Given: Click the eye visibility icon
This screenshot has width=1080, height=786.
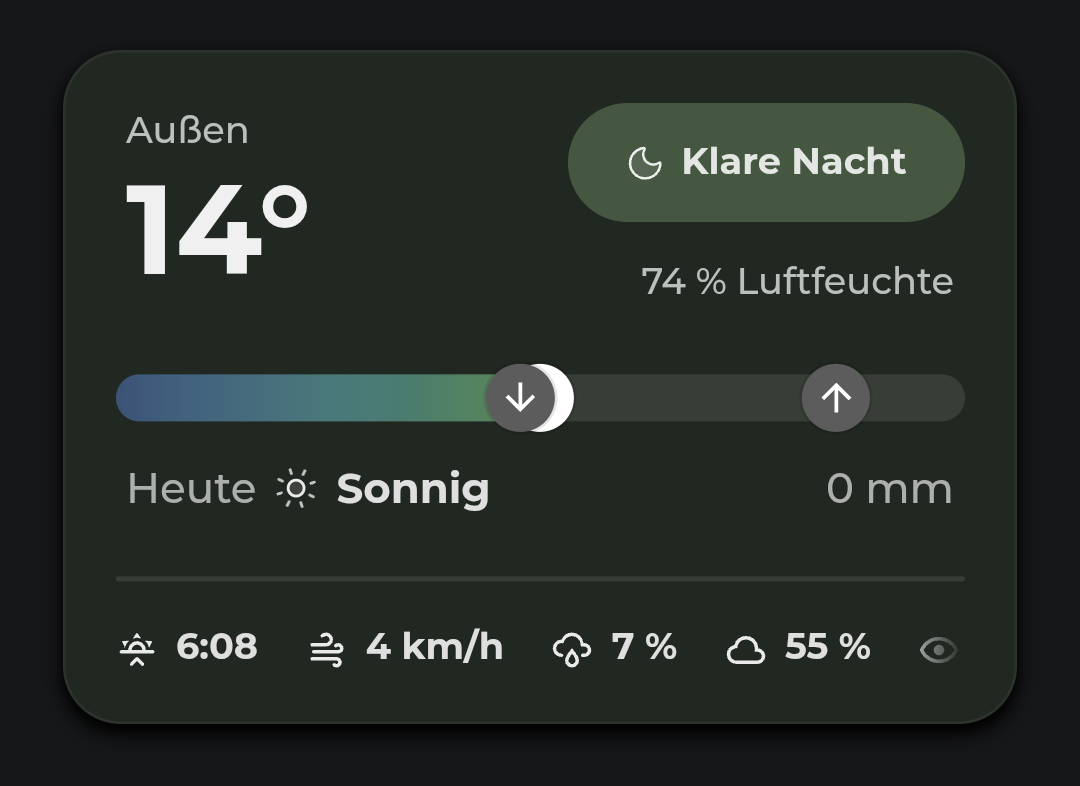Looking at the screenshot, I should click(938, 650).
